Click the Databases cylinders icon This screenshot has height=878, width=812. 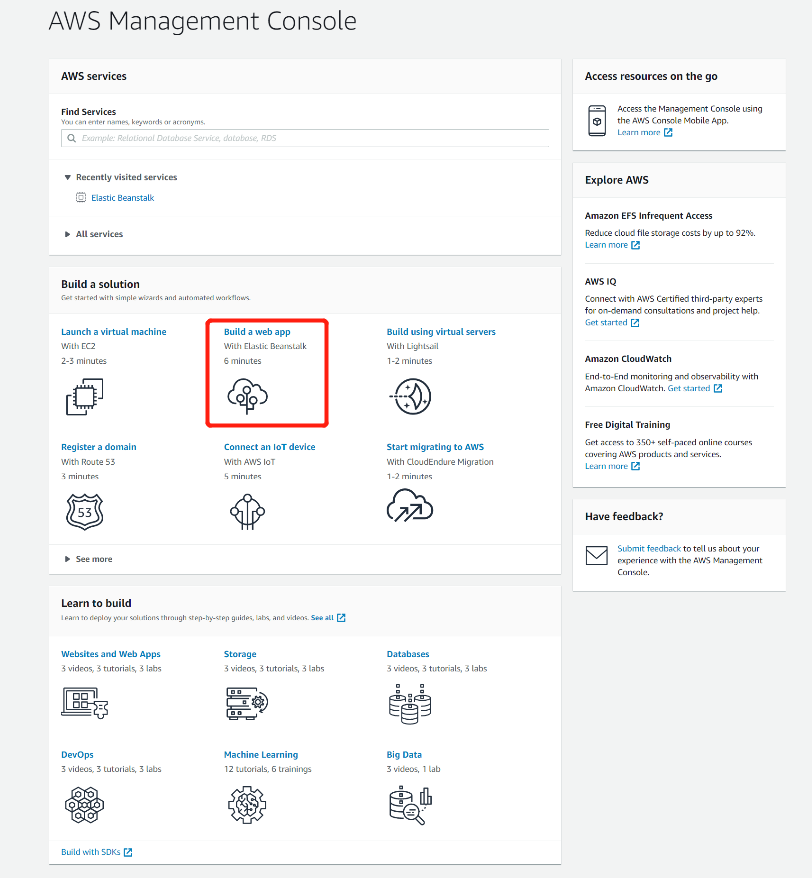(x=410, y=703)
